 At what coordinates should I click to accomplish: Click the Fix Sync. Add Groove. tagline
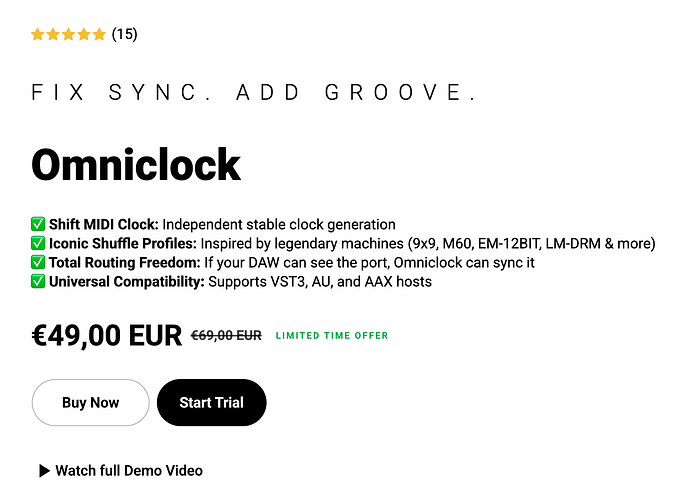(x=254, y=93)
